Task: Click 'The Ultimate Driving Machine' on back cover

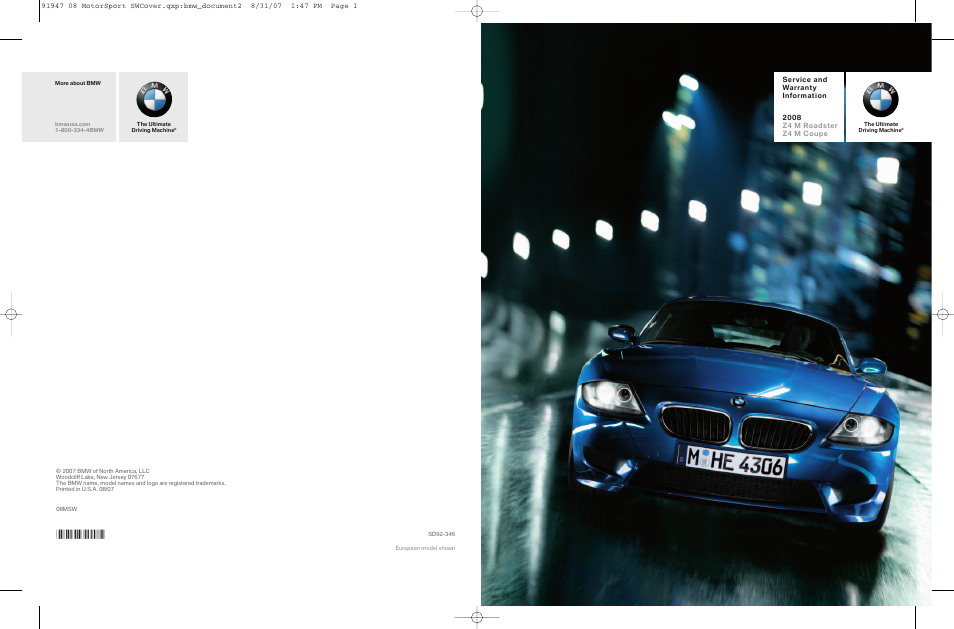Action: coord(154,127)
